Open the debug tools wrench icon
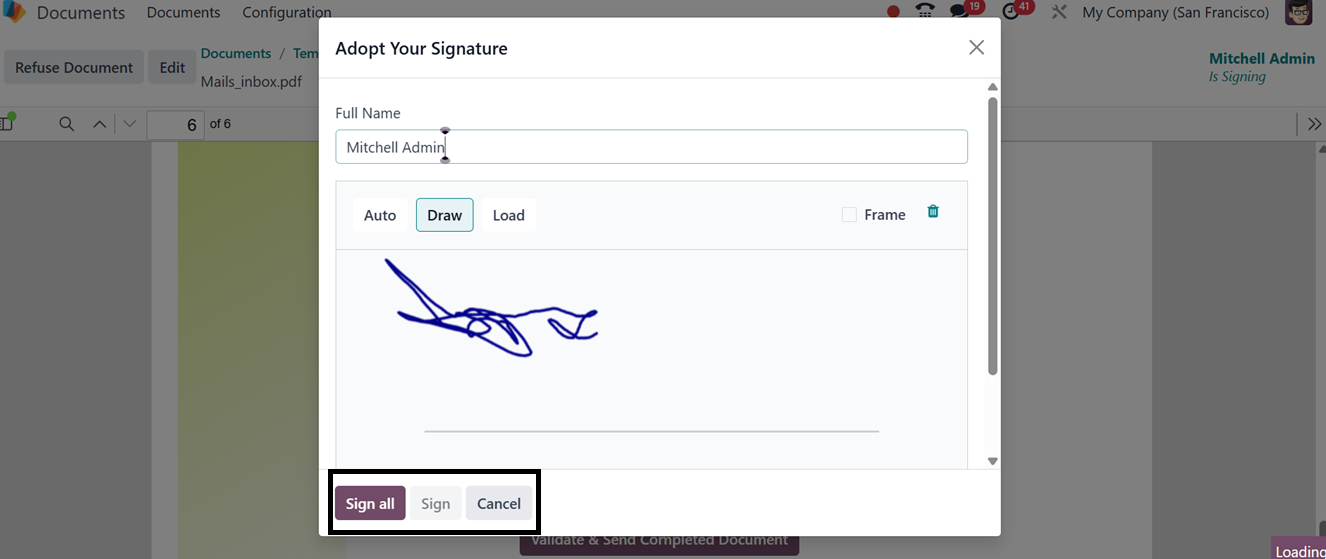Viewport: 1326px width, 559px height. click(1059, 12)
